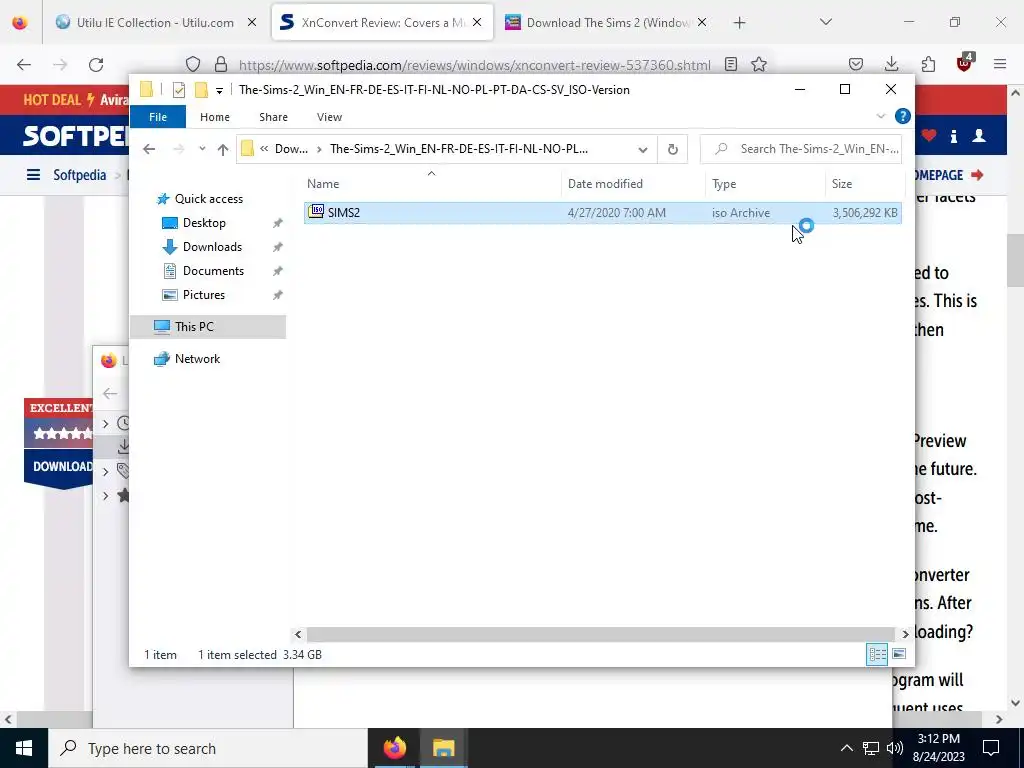Toggle Firefox reader view icon
The height and width of the screenshot is (768, 1024).
[731, 64]
